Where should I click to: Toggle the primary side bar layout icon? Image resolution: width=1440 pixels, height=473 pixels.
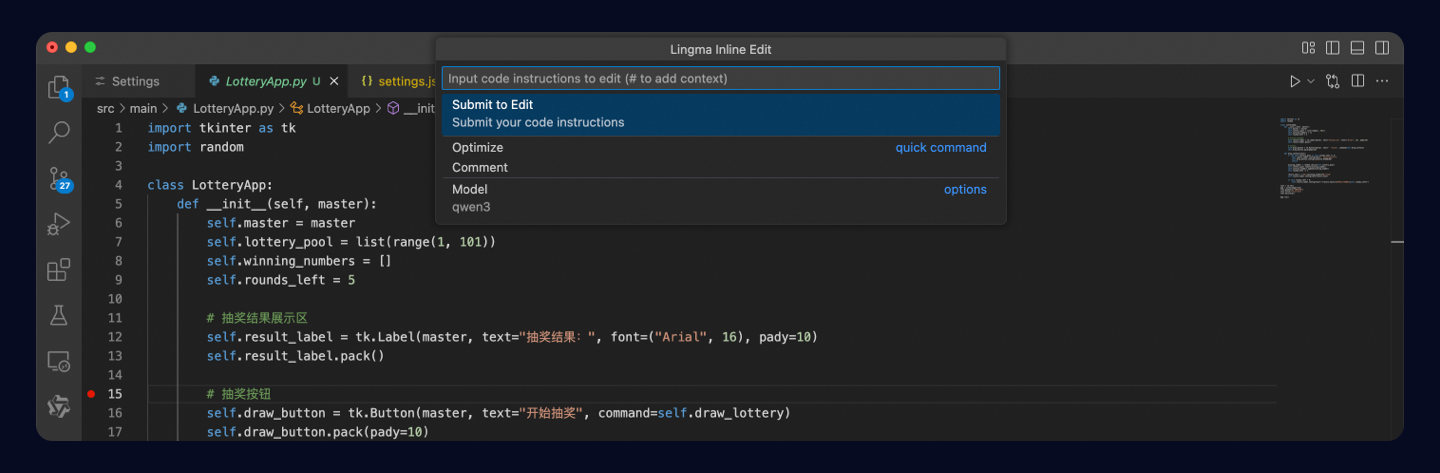[x=1333, y=48]
